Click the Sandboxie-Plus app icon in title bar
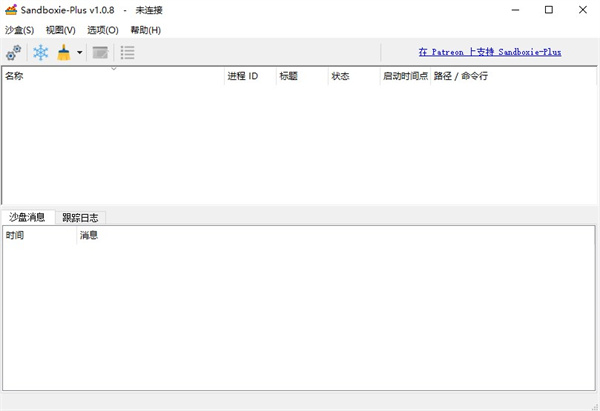 pos(11,10)
